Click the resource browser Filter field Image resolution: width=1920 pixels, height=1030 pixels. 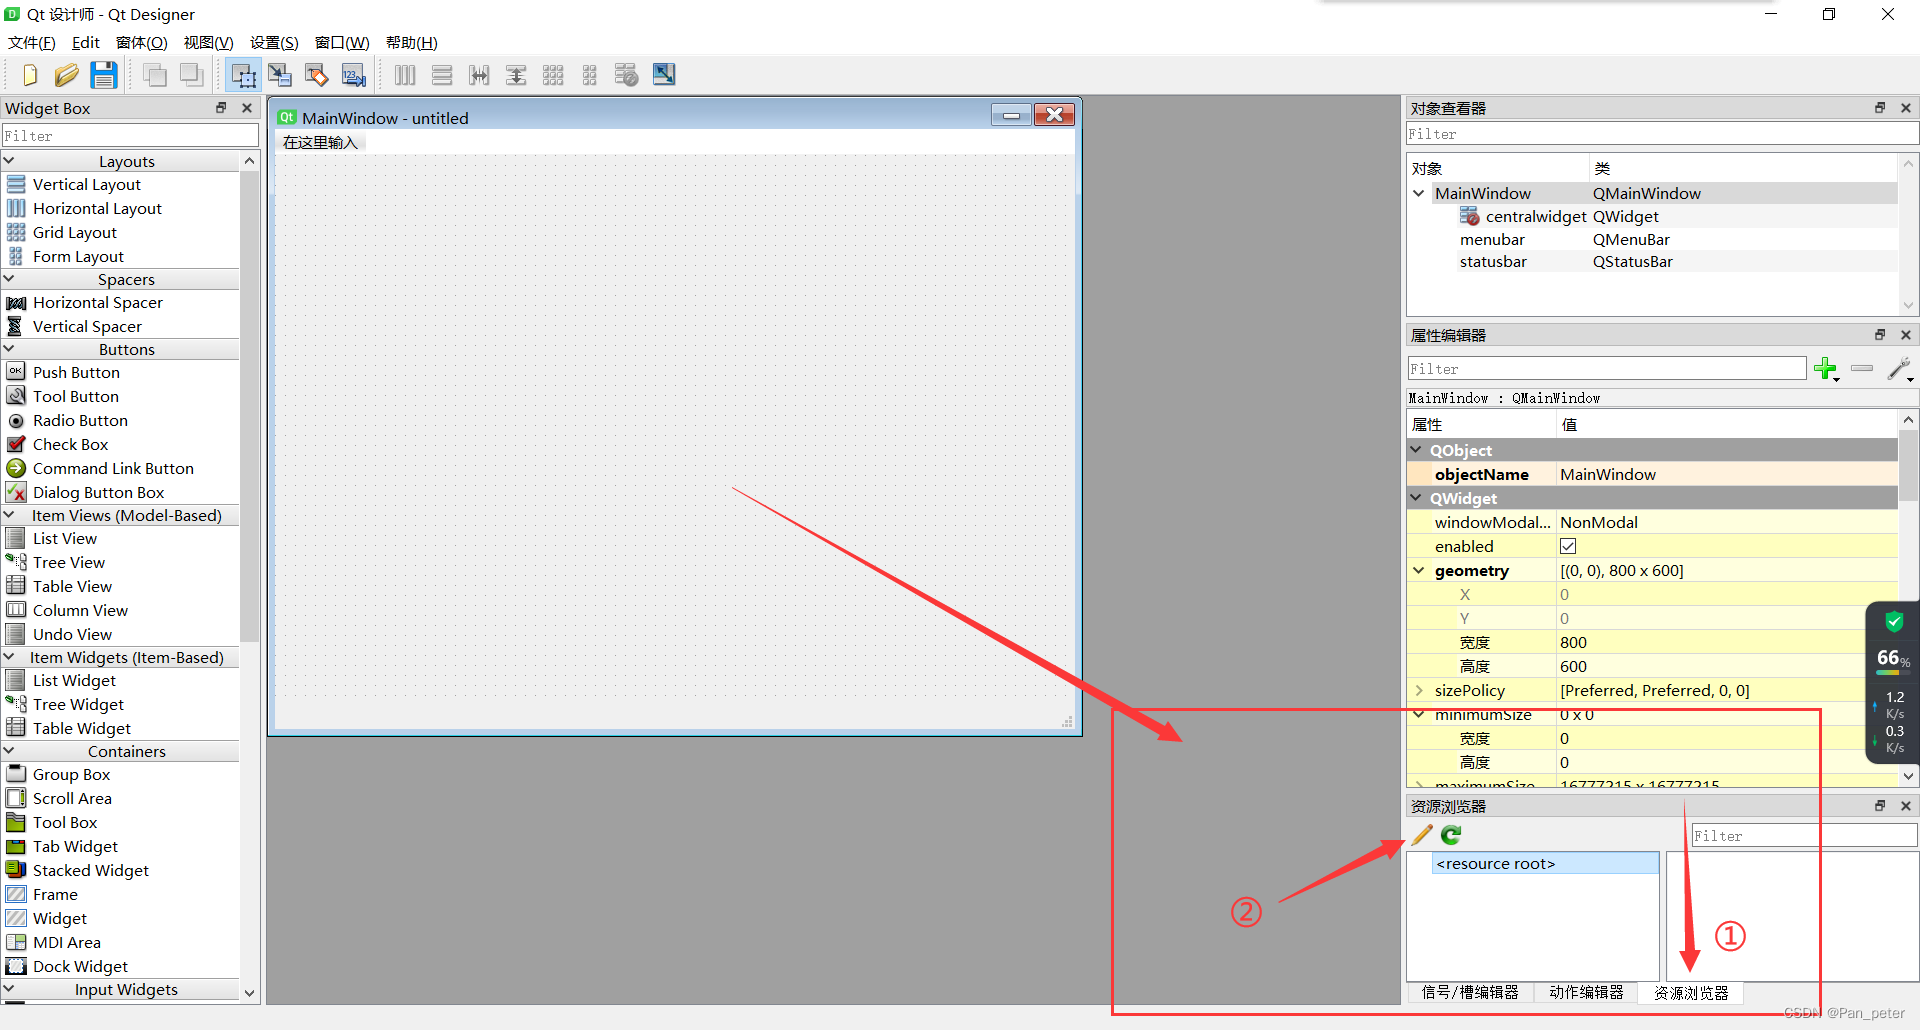1804,835
